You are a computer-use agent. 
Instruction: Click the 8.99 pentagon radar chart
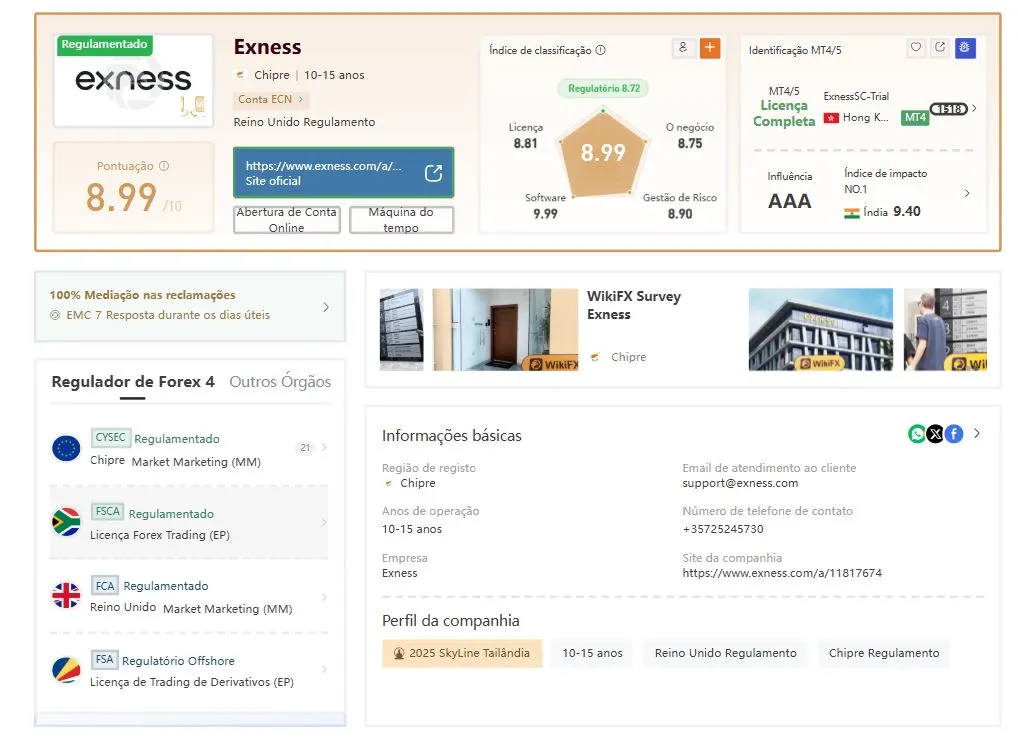pyautogui.click(x=603, y=152)
